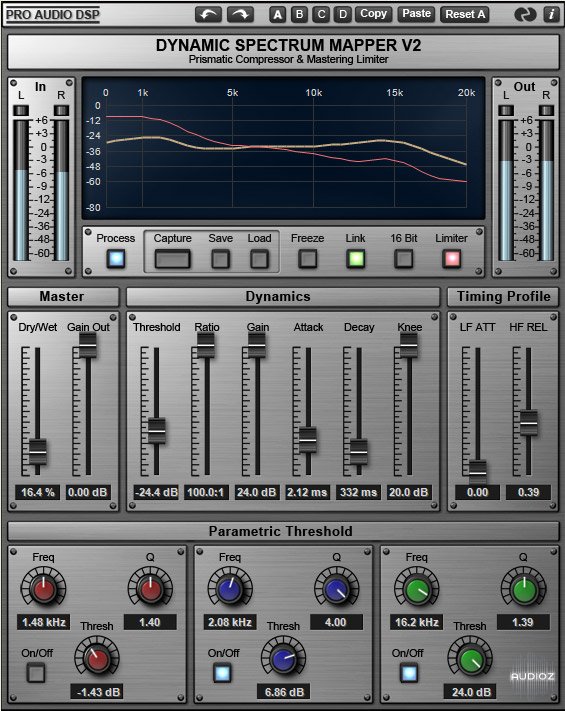Click the redo arrow button
The width and height of the screenshot is (565, 711).
click(x=240, y=15)
